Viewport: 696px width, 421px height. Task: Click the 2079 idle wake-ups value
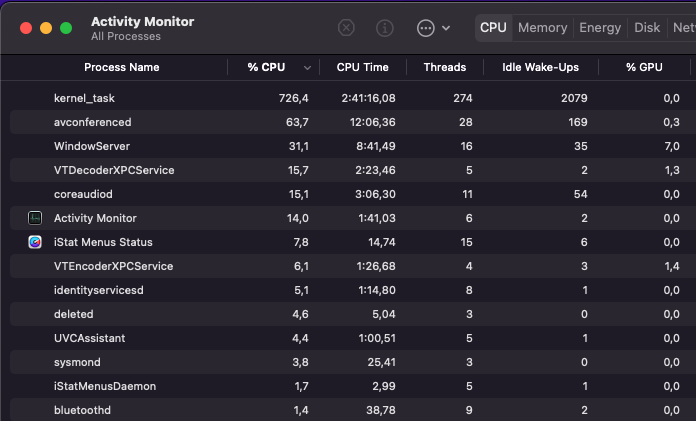click(x=574, y=98)
